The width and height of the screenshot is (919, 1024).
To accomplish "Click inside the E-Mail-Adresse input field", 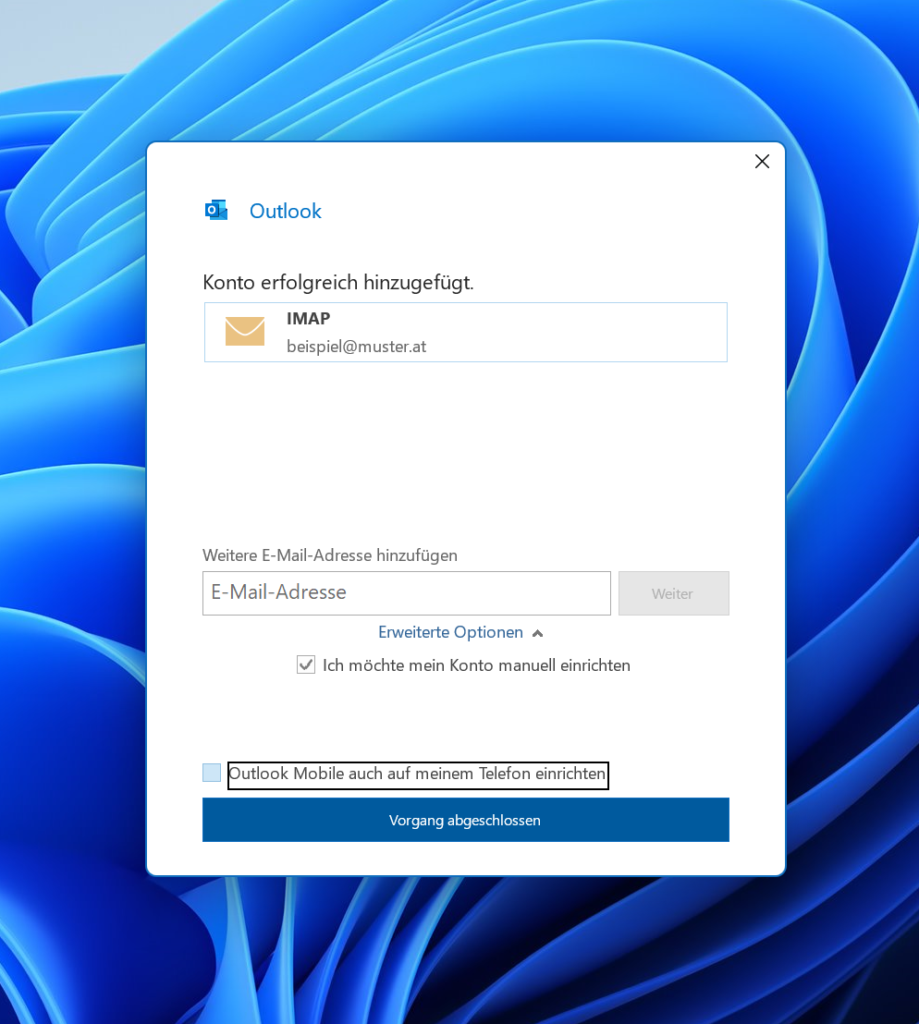I will [405, 592].
